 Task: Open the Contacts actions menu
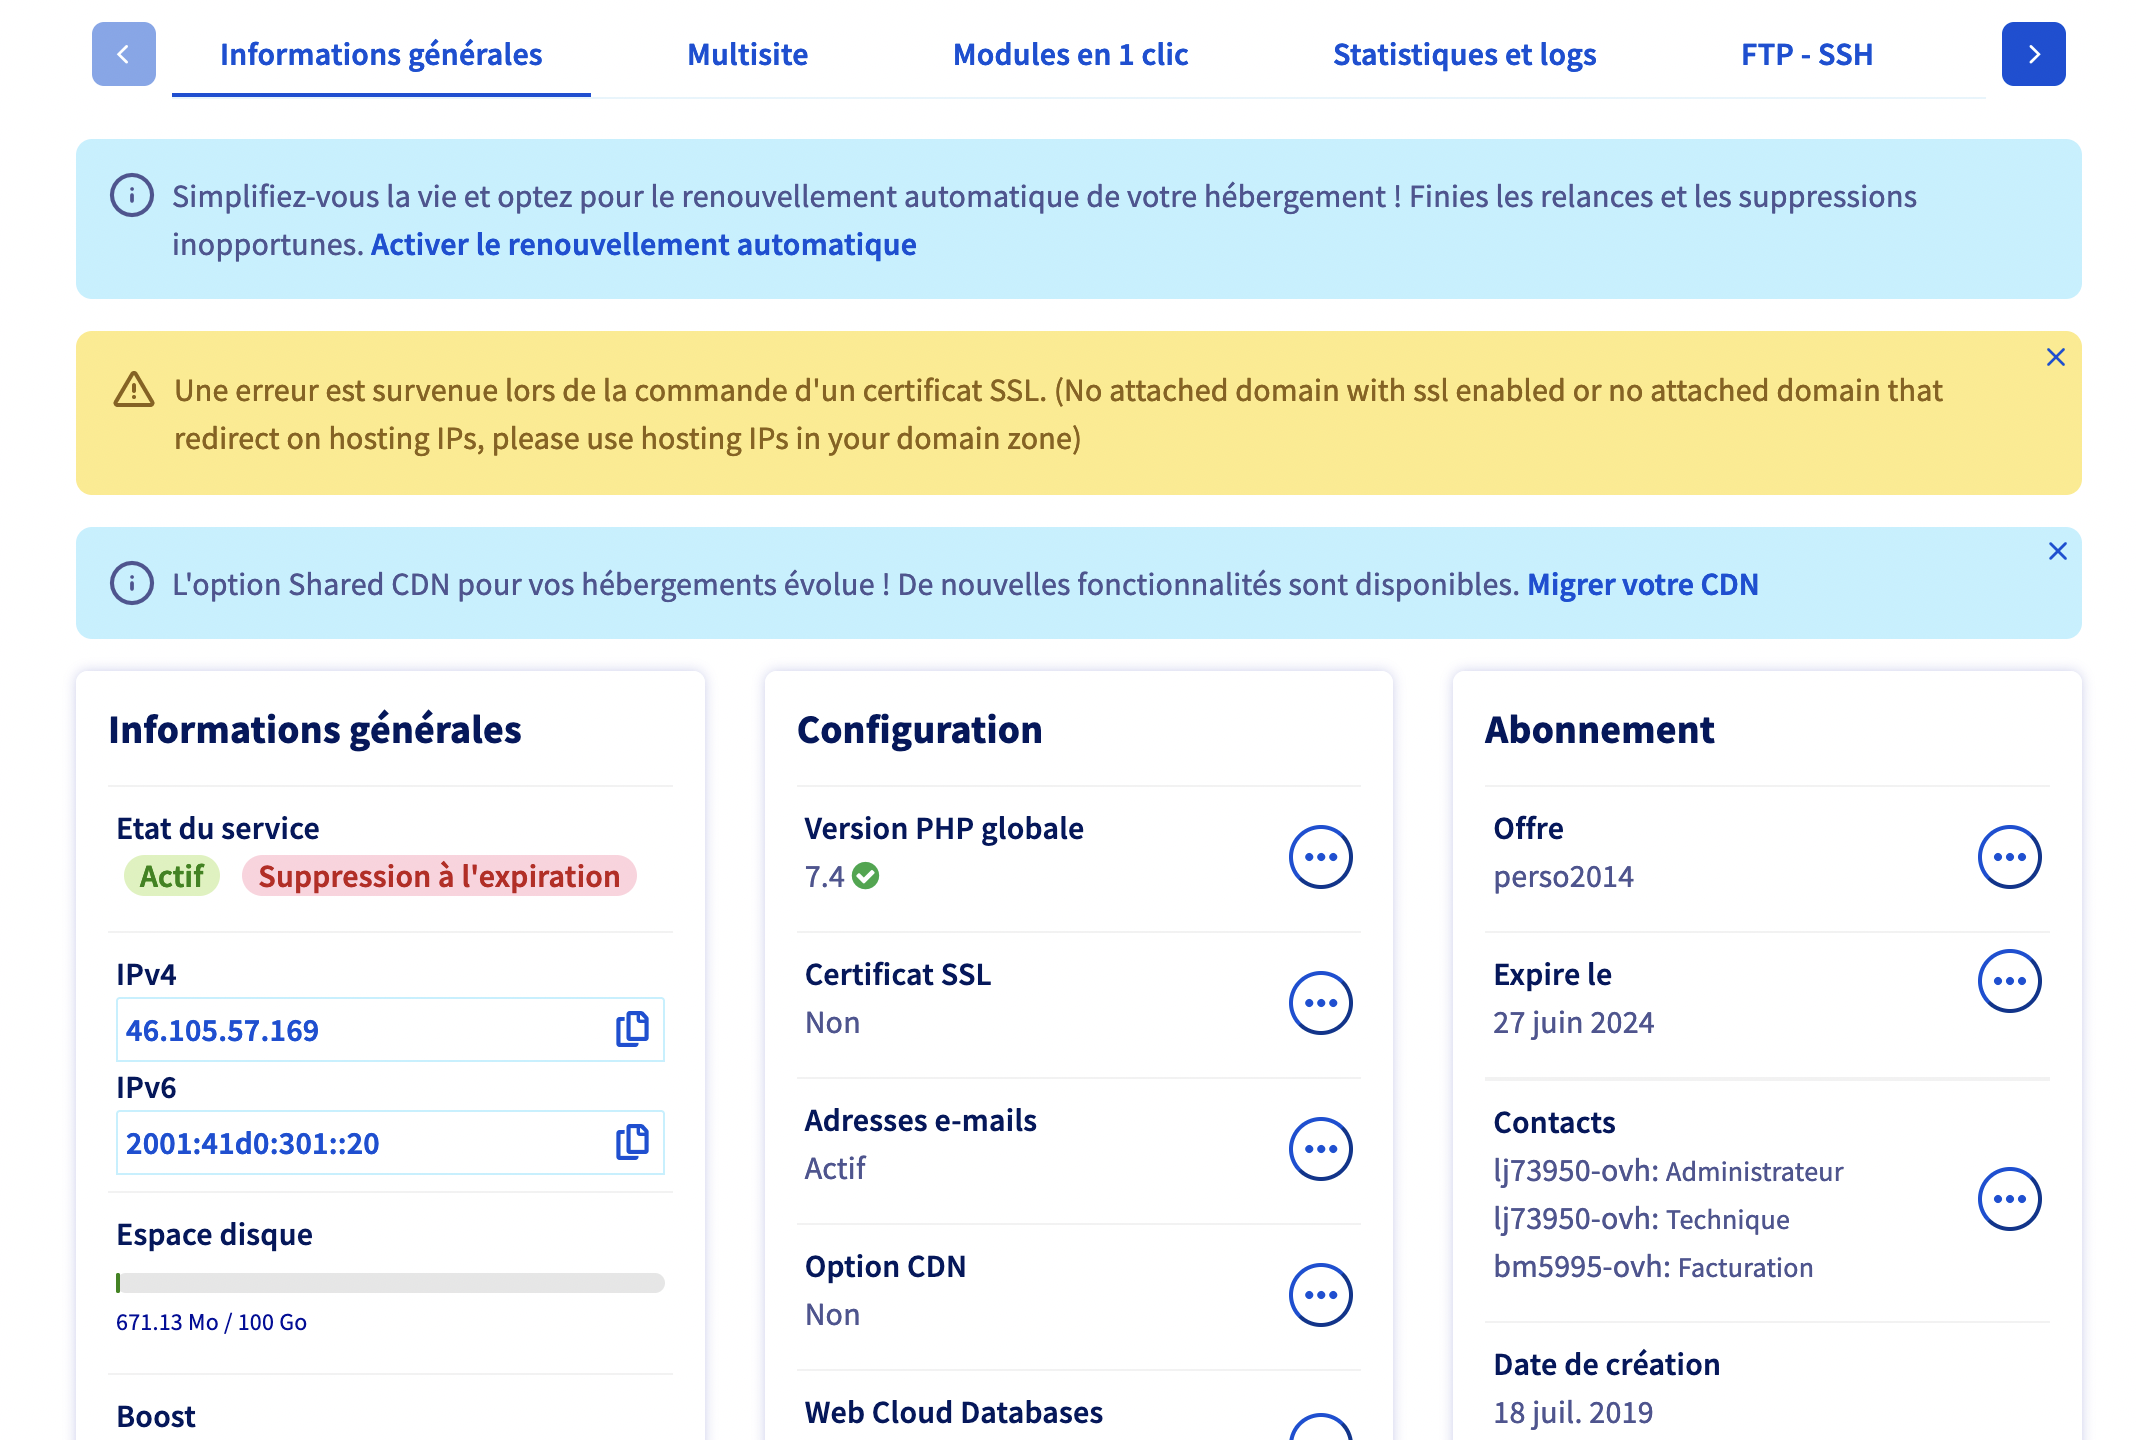tap(2009, 1199)
